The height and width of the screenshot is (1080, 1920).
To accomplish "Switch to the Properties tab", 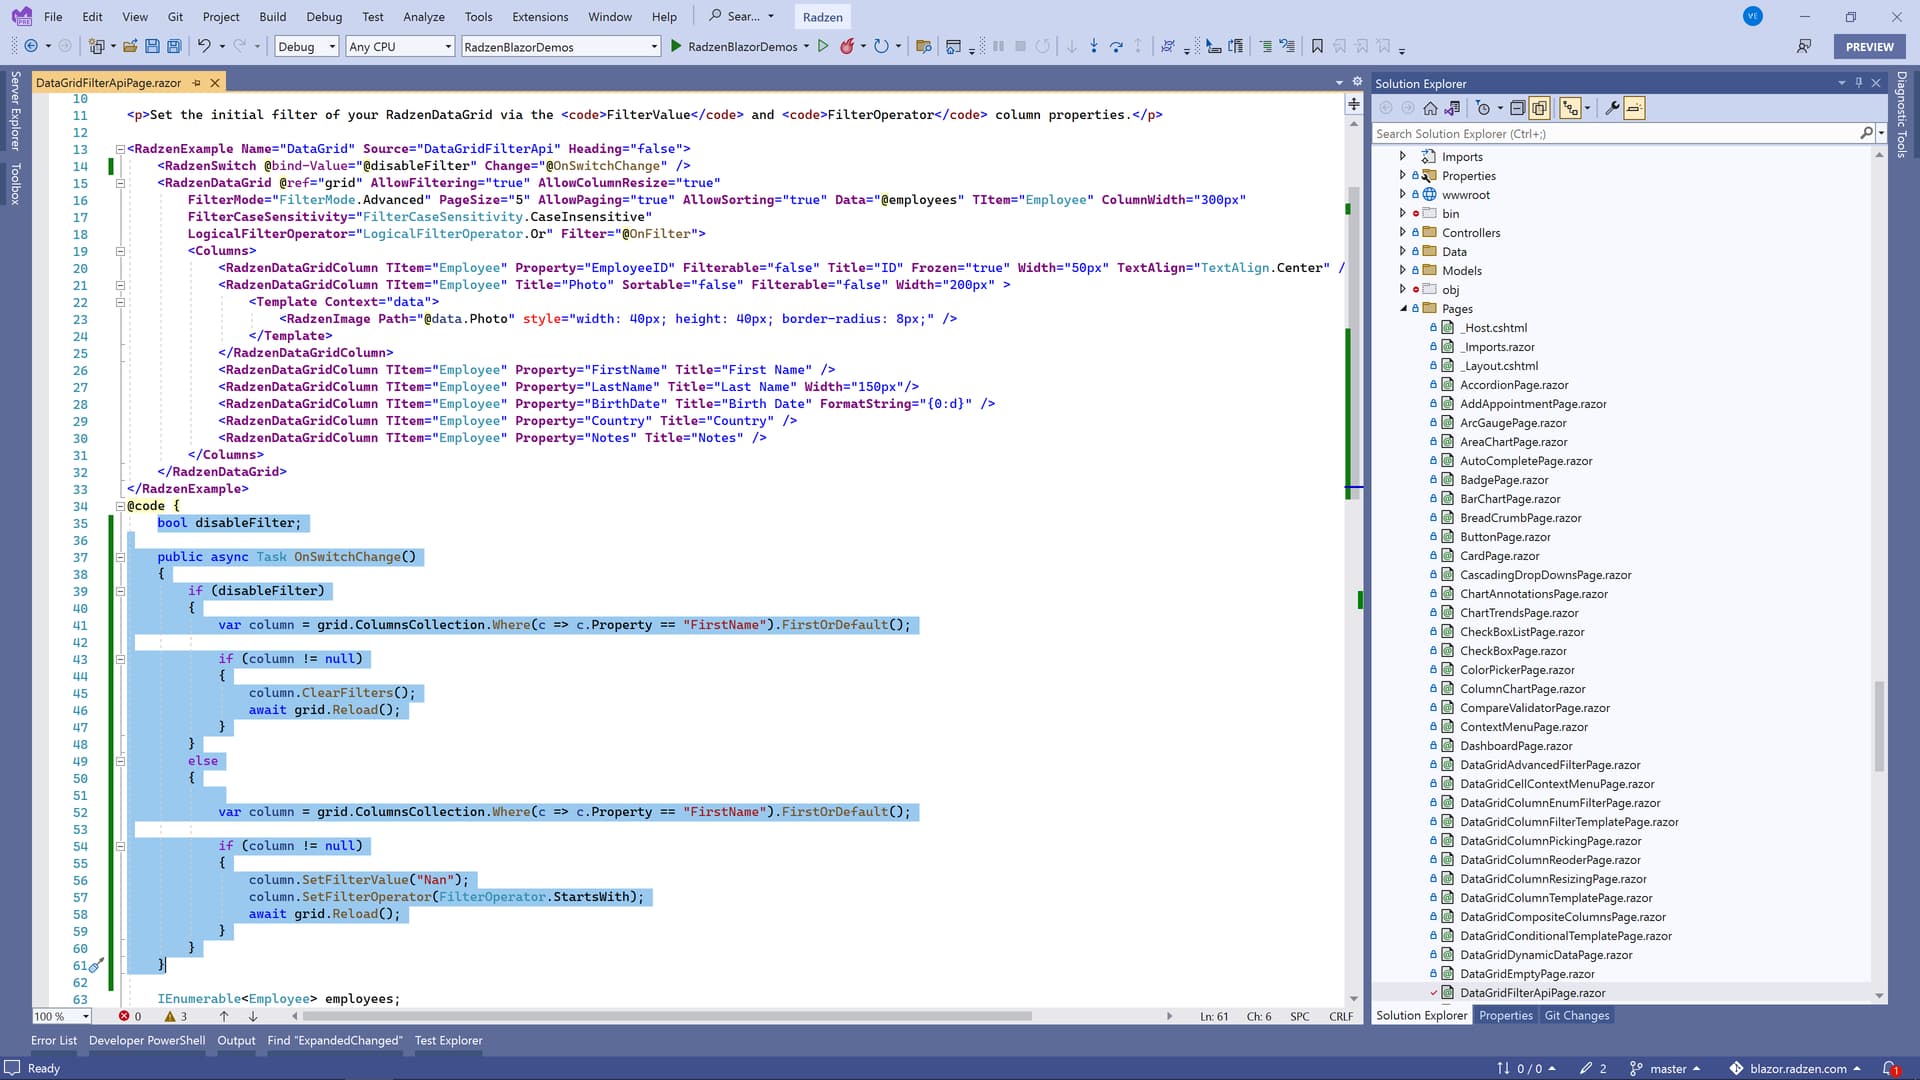I will pos(1505,1015).
